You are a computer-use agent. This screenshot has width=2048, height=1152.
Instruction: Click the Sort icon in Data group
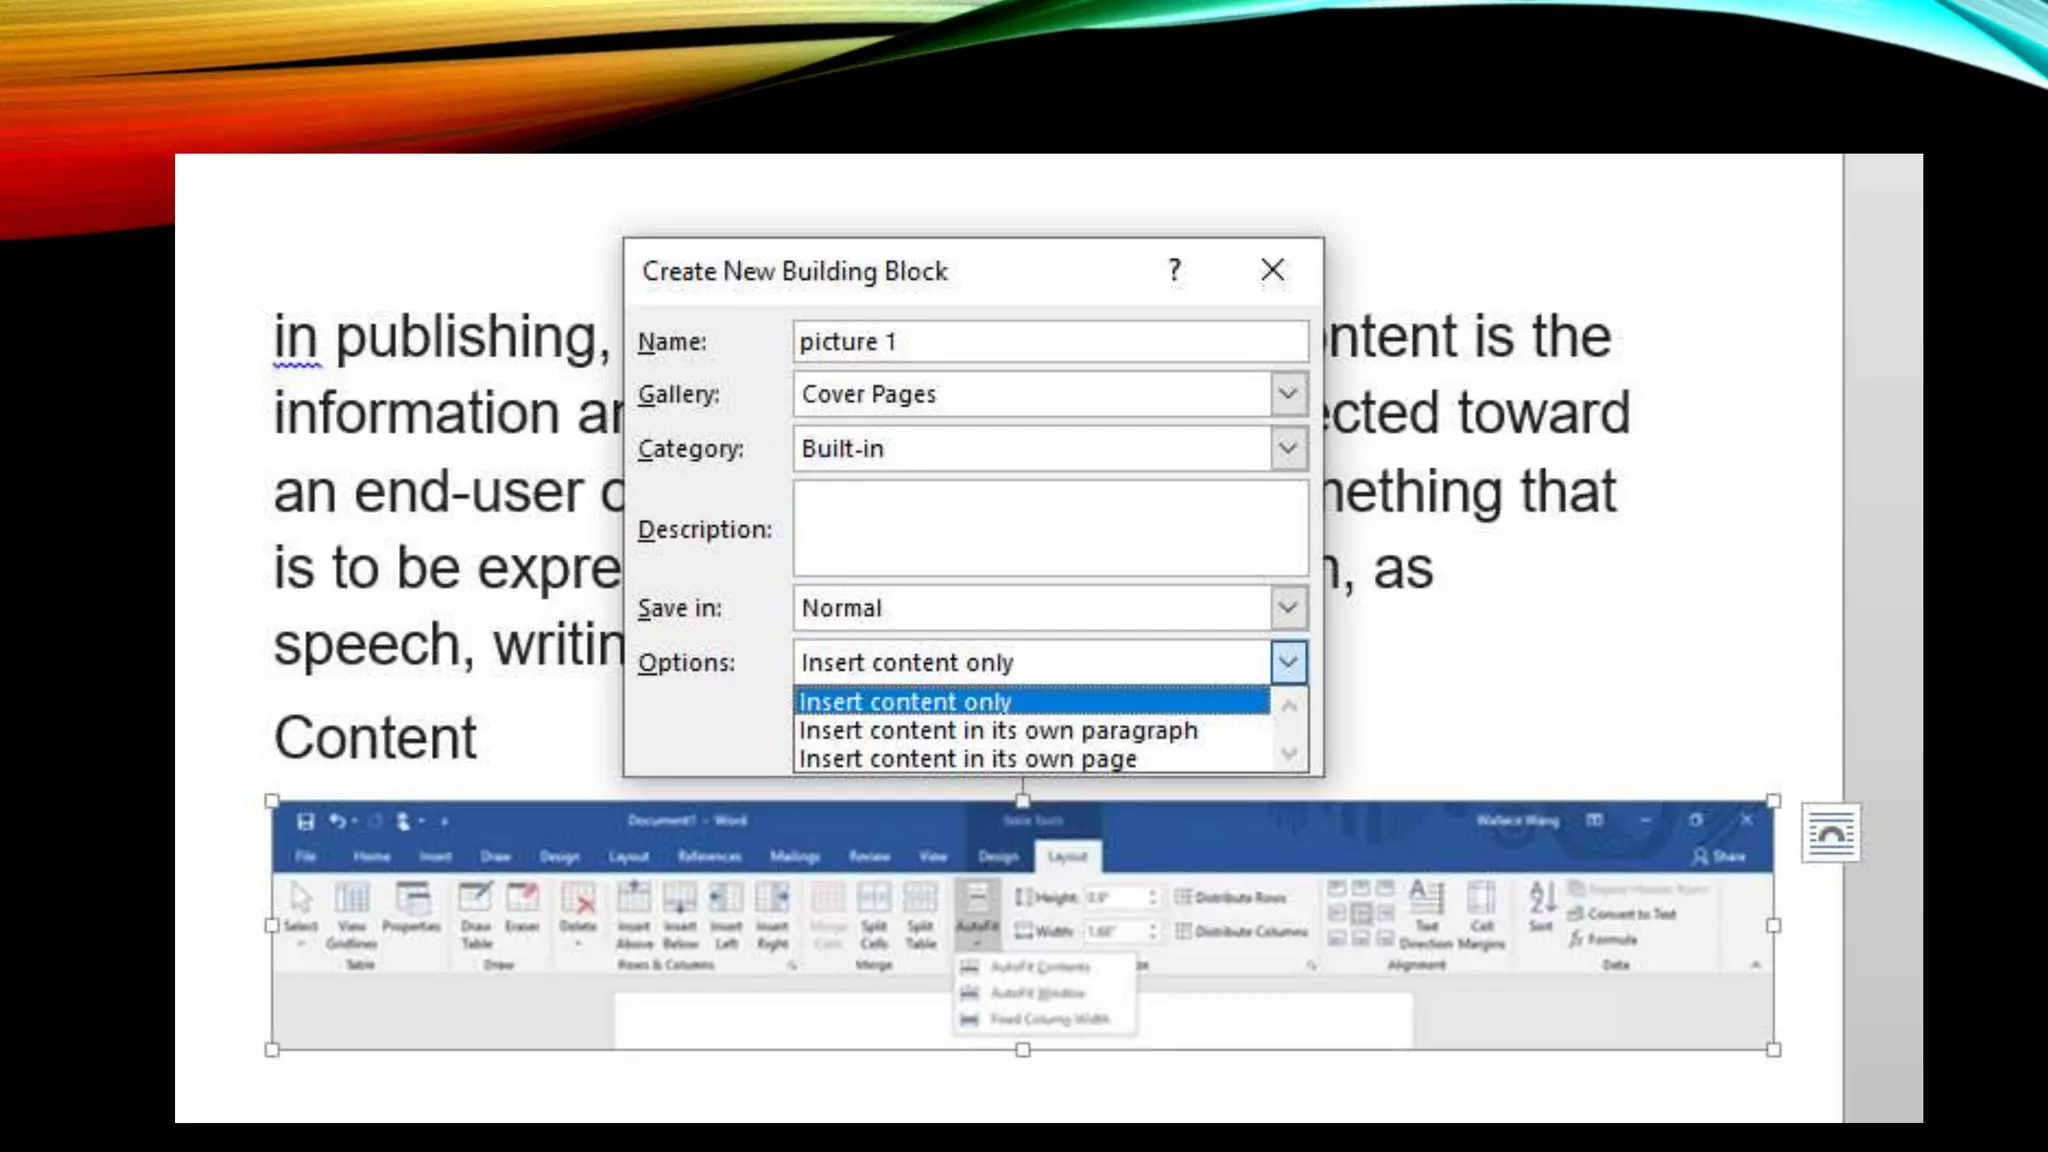click(x=1542, y=899)
